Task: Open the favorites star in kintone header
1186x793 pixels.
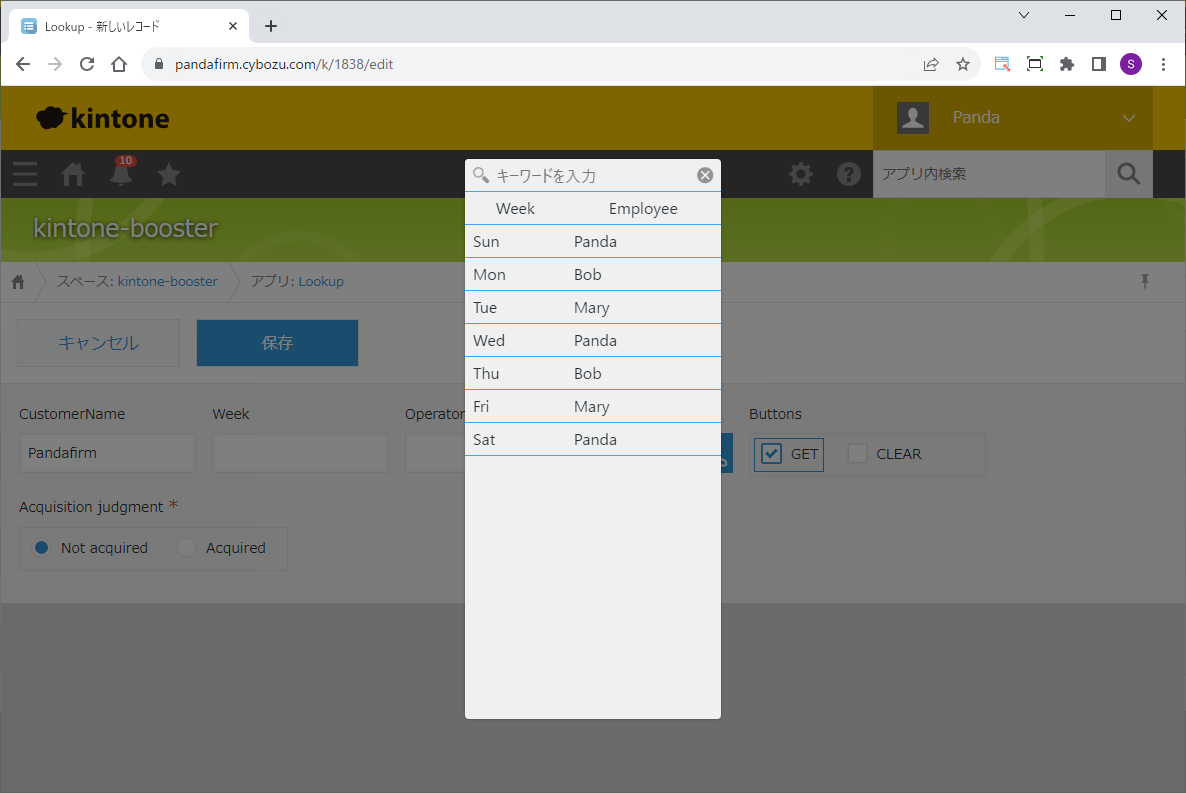Action: [x=169, y=174]
